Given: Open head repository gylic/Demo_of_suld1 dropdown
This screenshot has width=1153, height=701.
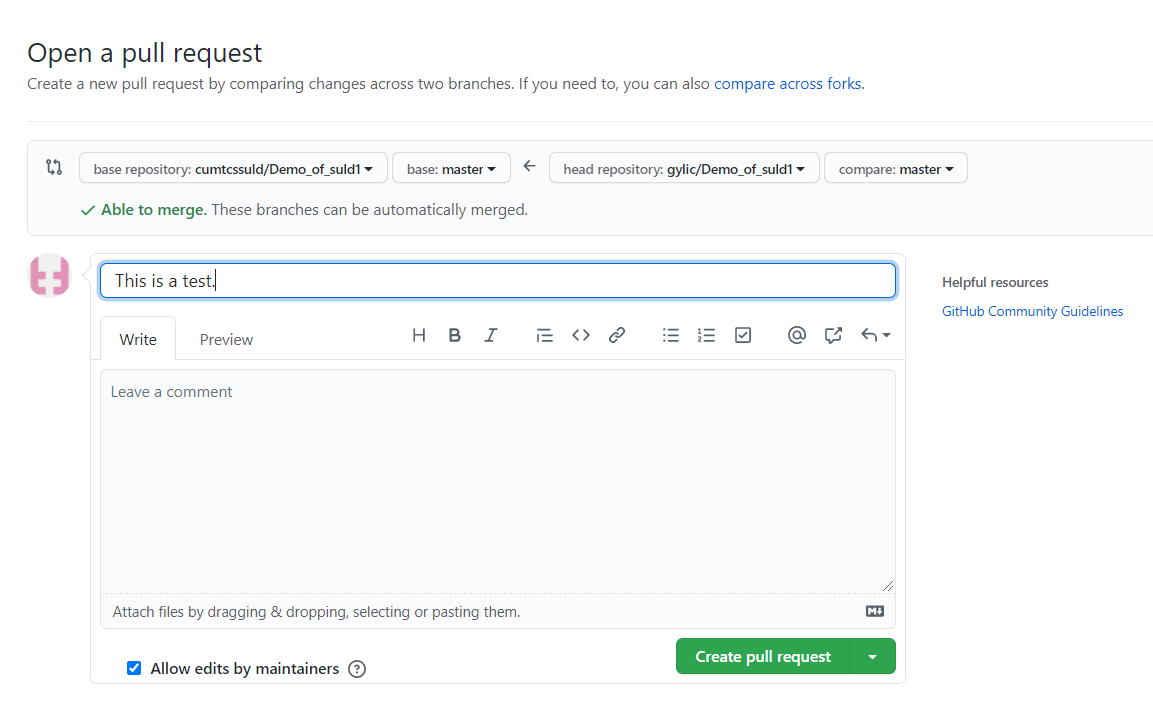Looking at the screenshot, I should 684,168.
